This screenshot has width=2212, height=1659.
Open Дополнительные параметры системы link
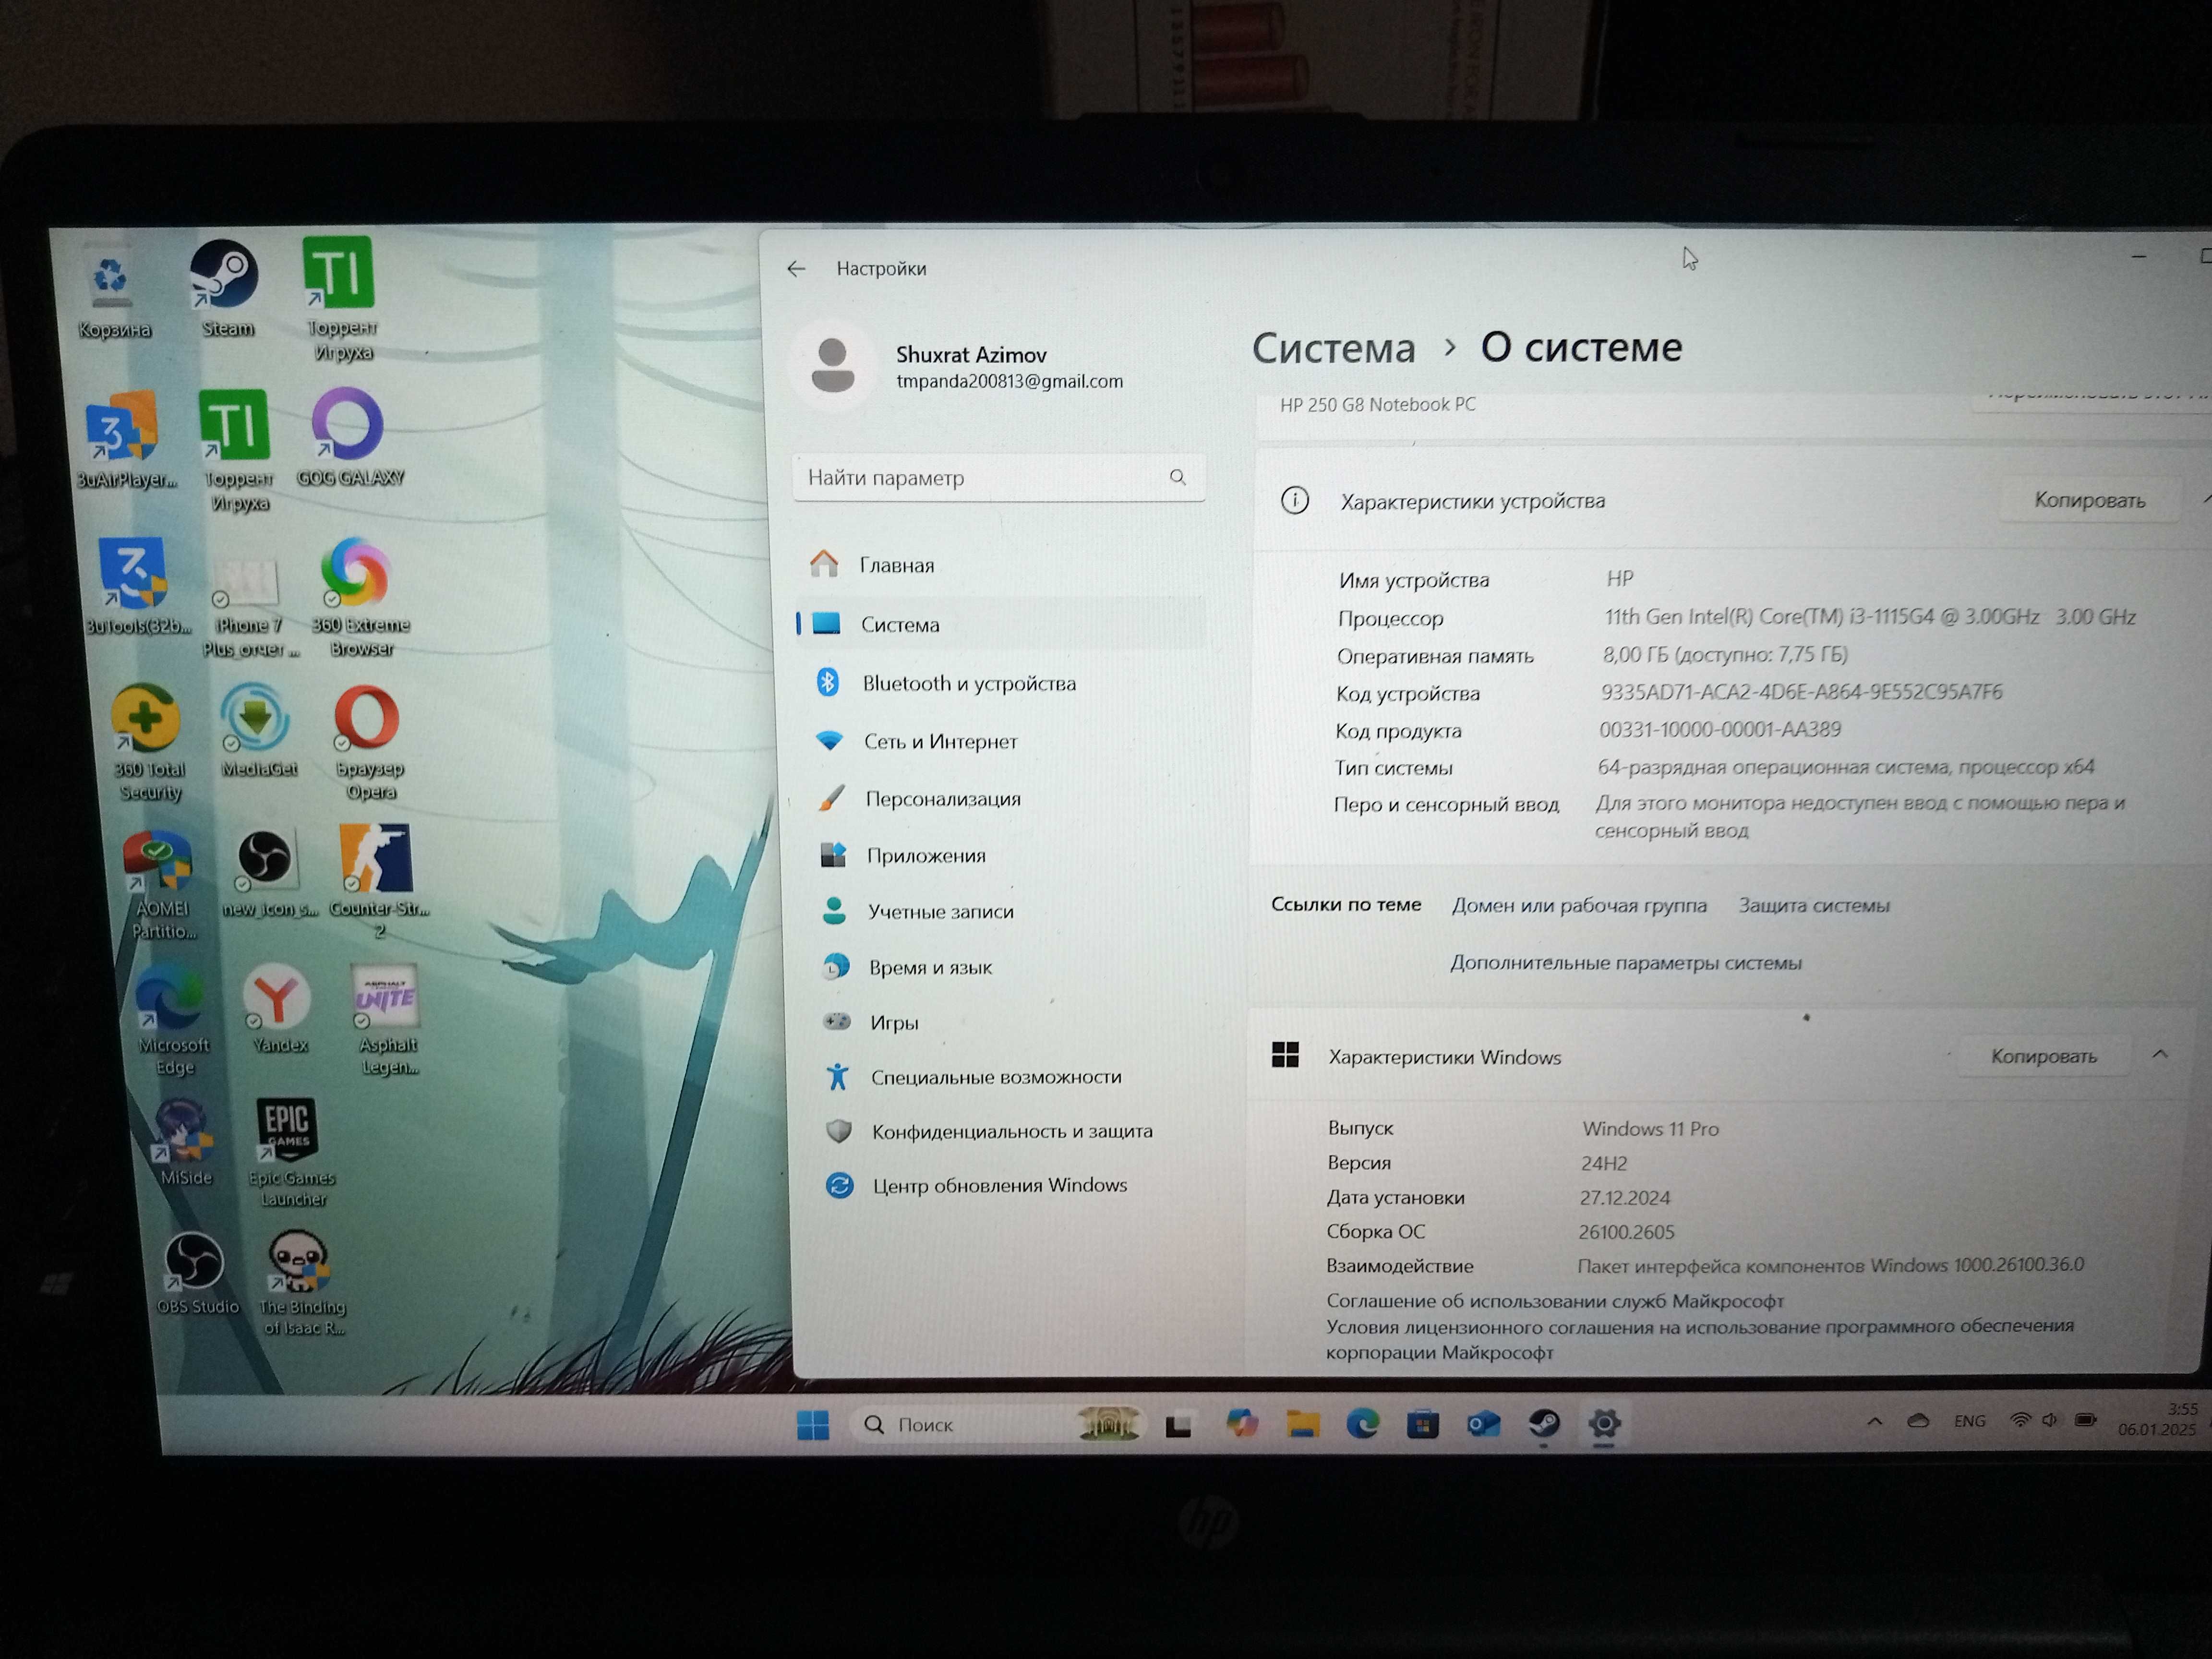coord(1625,962)
